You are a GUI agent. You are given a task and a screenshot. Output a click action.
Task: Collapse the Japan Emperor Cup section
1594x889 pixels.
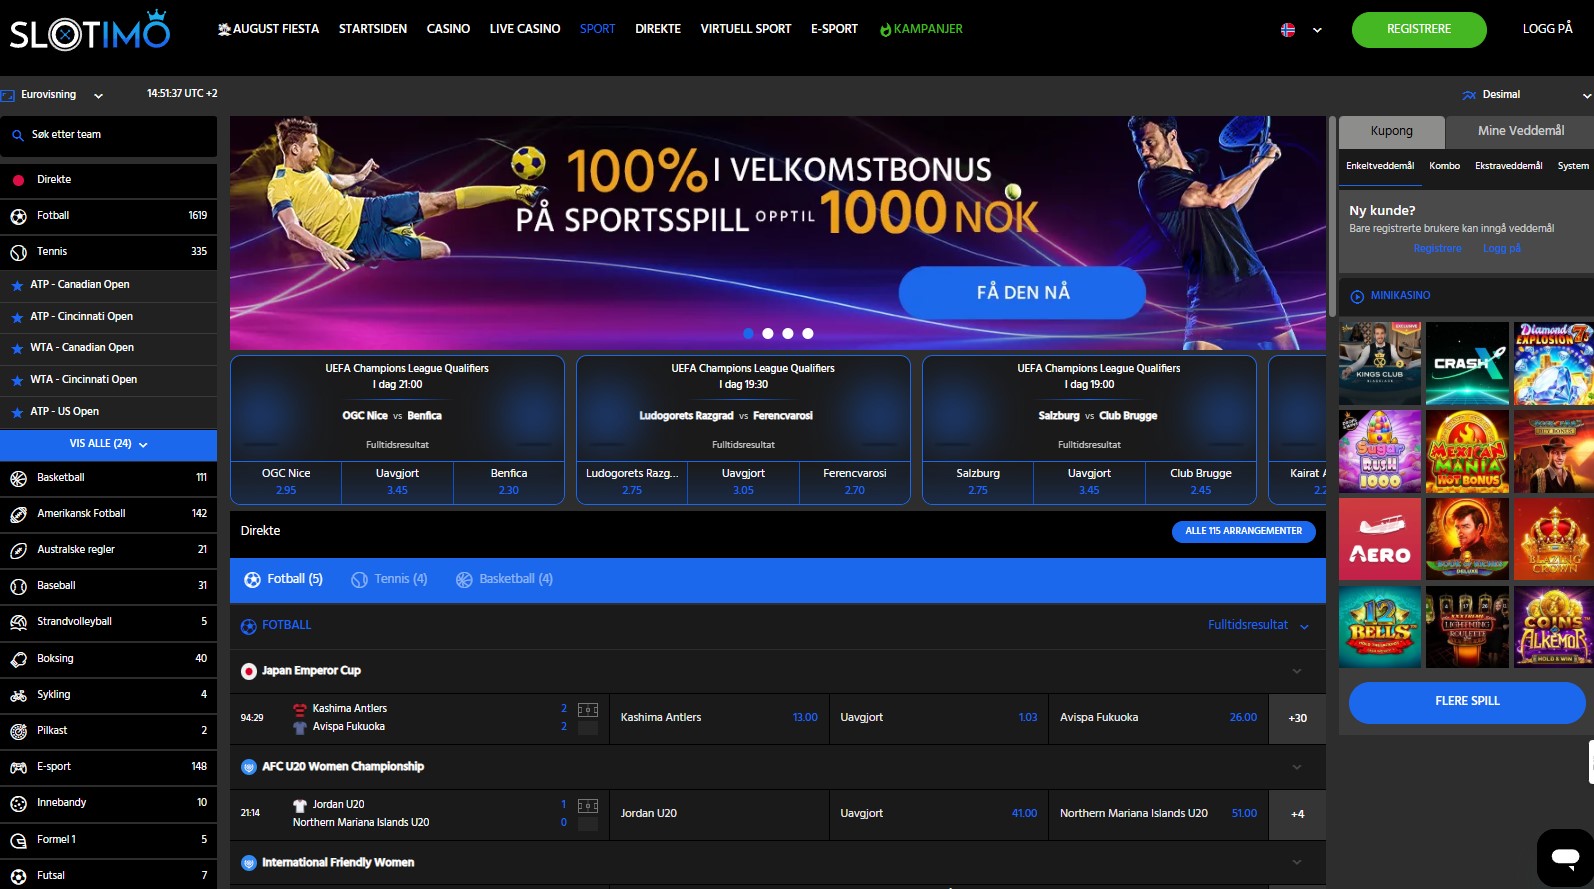pyautogui.click(x=1297, y=671)
